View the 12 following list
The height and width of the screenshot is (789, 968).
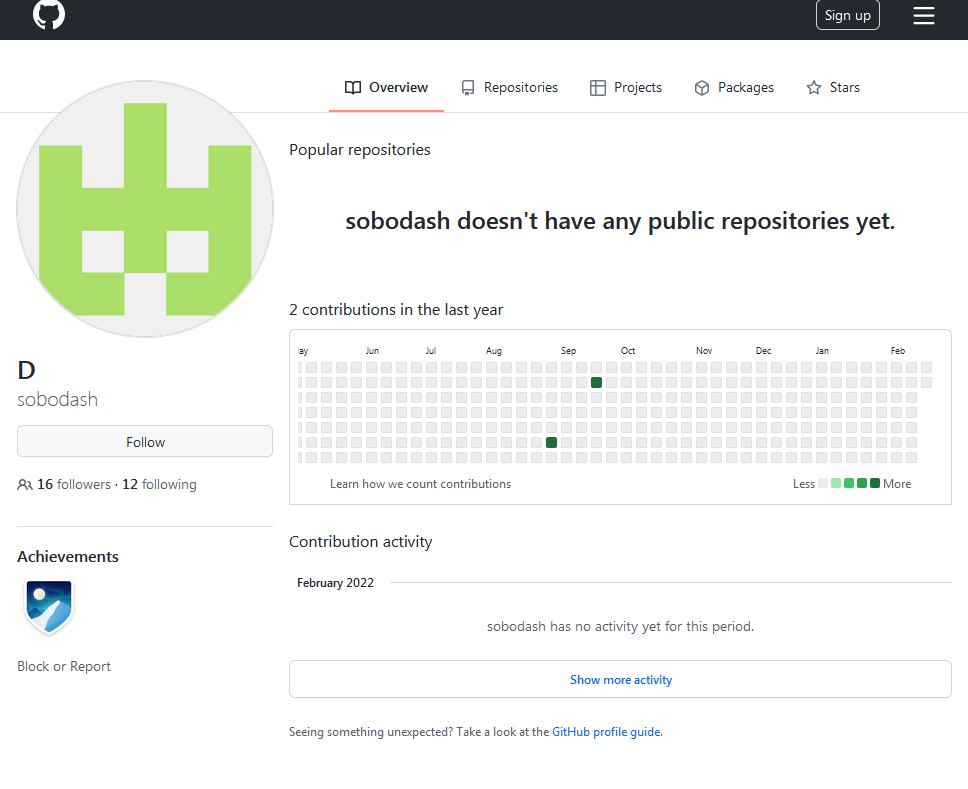coord(159,485)
